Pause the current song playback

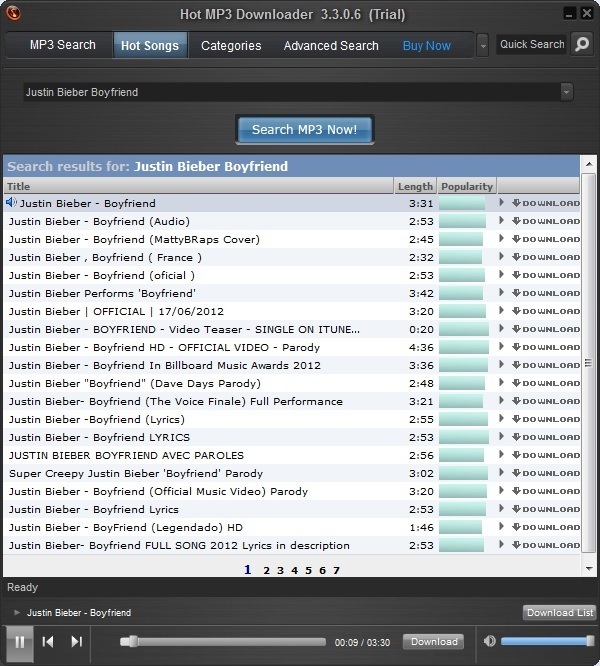(20, 642)
